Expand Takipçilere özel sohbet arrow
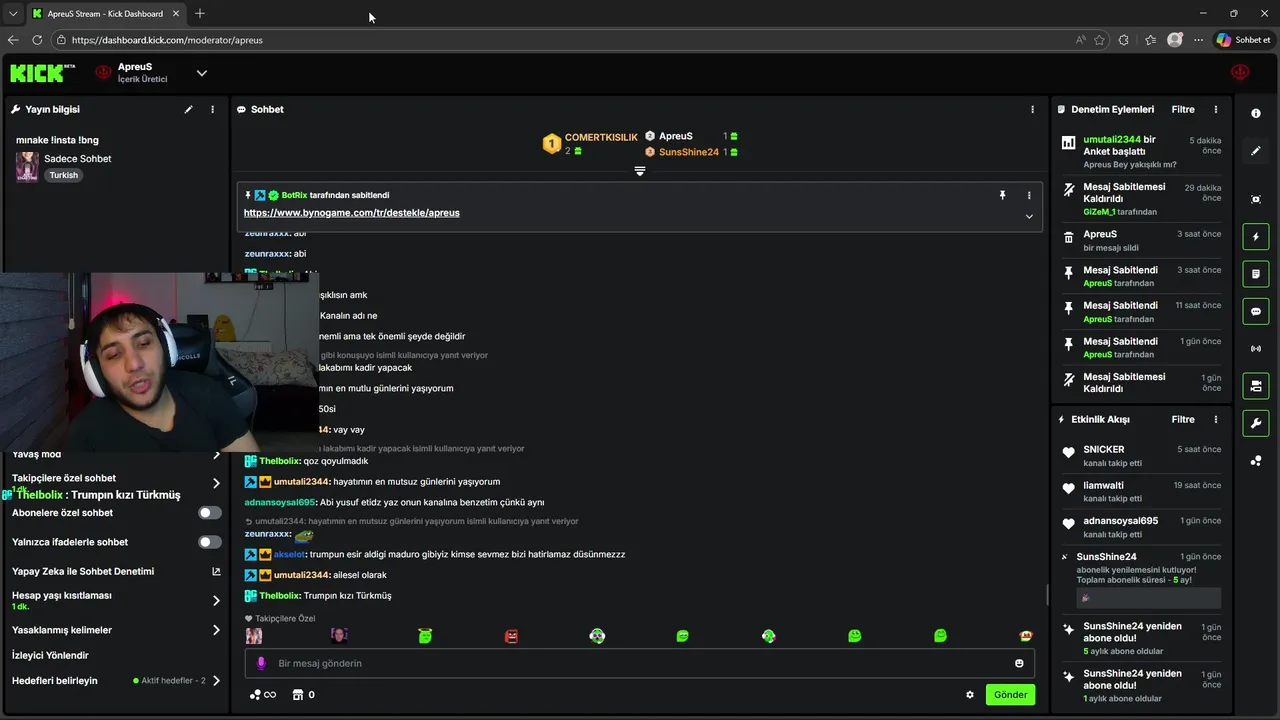This screenshot has width=1280, height=720. tap(216, 483)
